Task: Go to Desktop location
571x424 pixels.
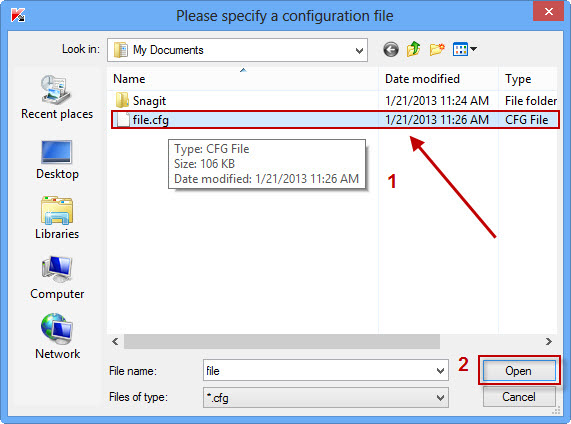Action: (57, 160)
